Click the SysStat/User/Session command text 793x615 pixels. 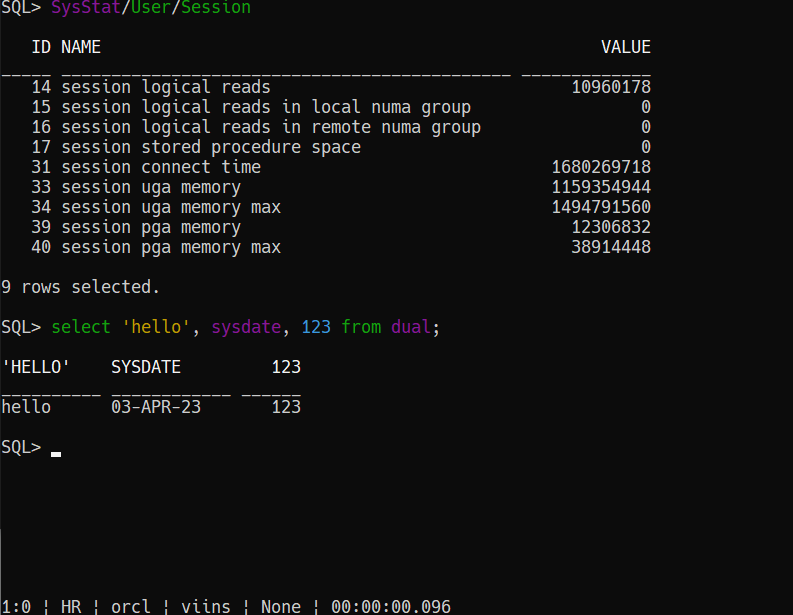150,8
